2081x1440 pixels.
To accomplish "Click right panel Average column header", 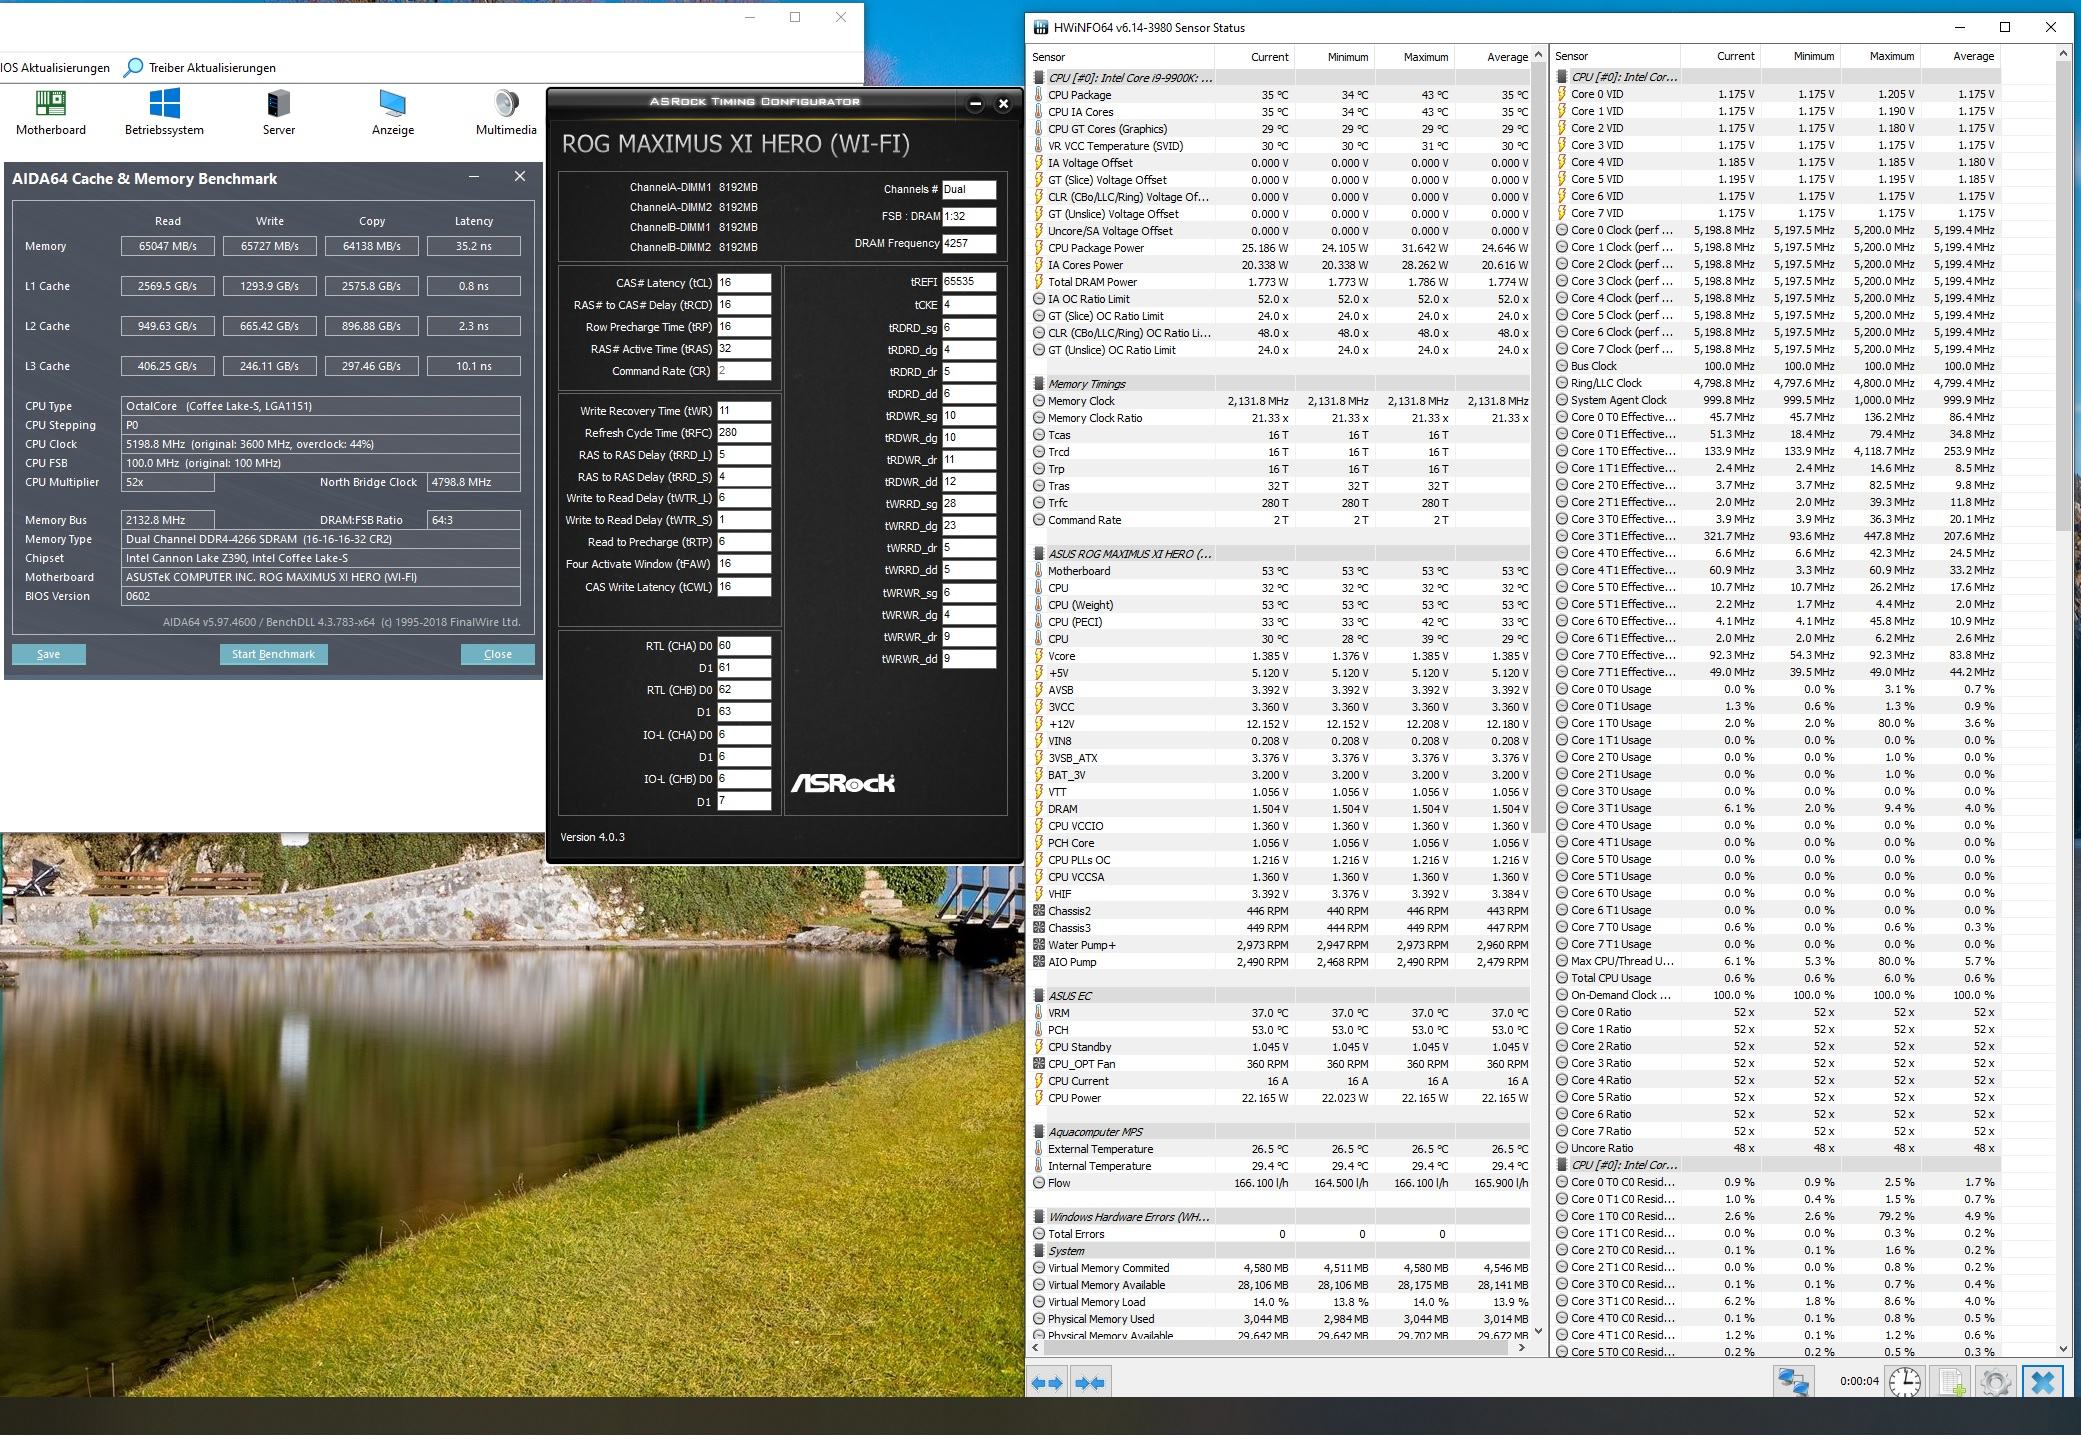I will coord(1960,57).
